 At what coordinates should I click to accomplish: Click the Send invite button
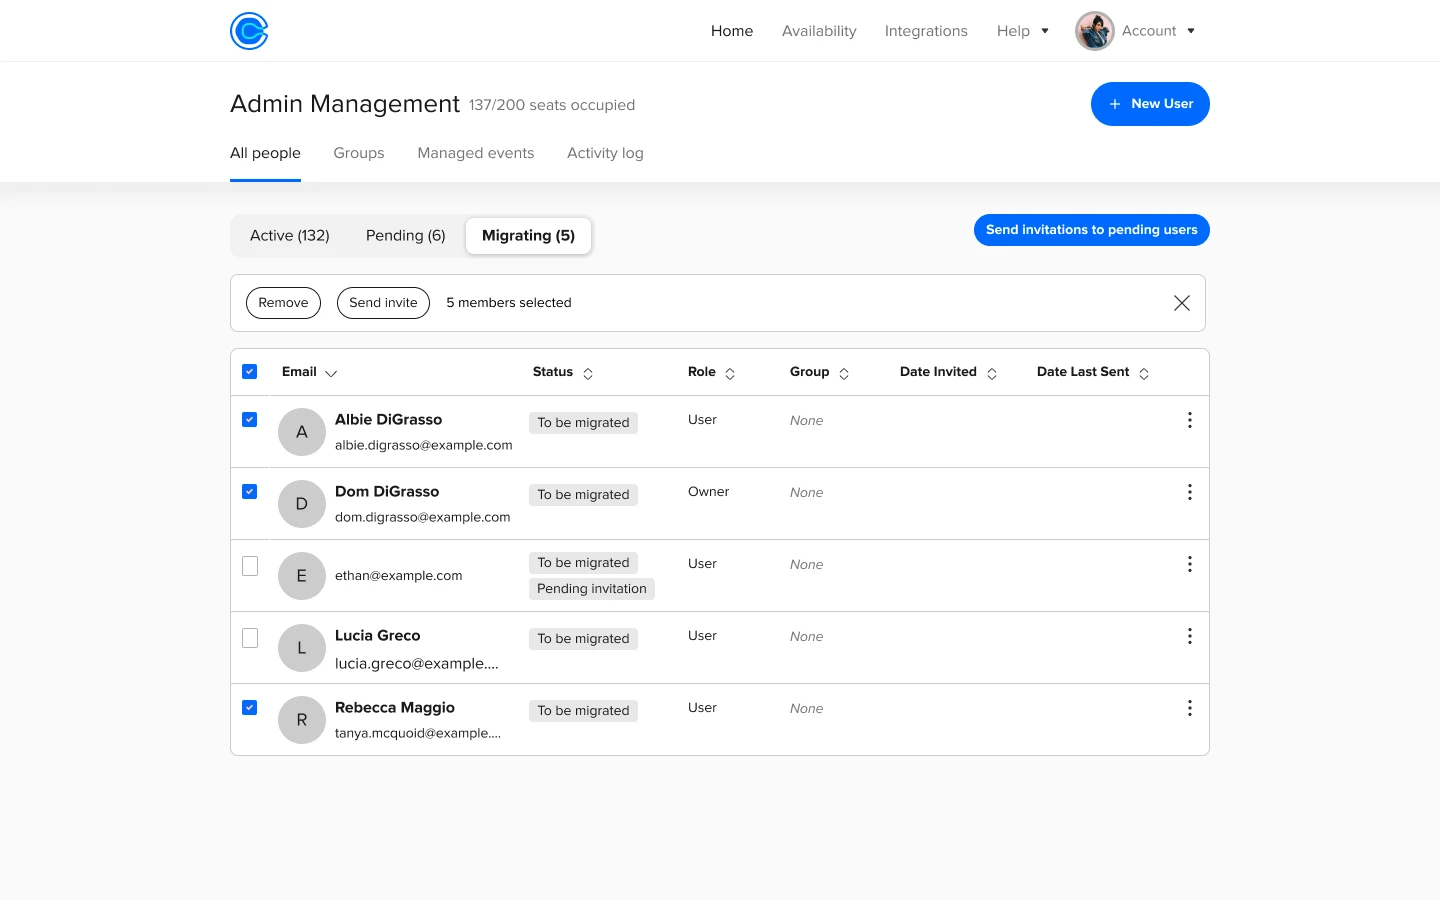coord(383,303)
